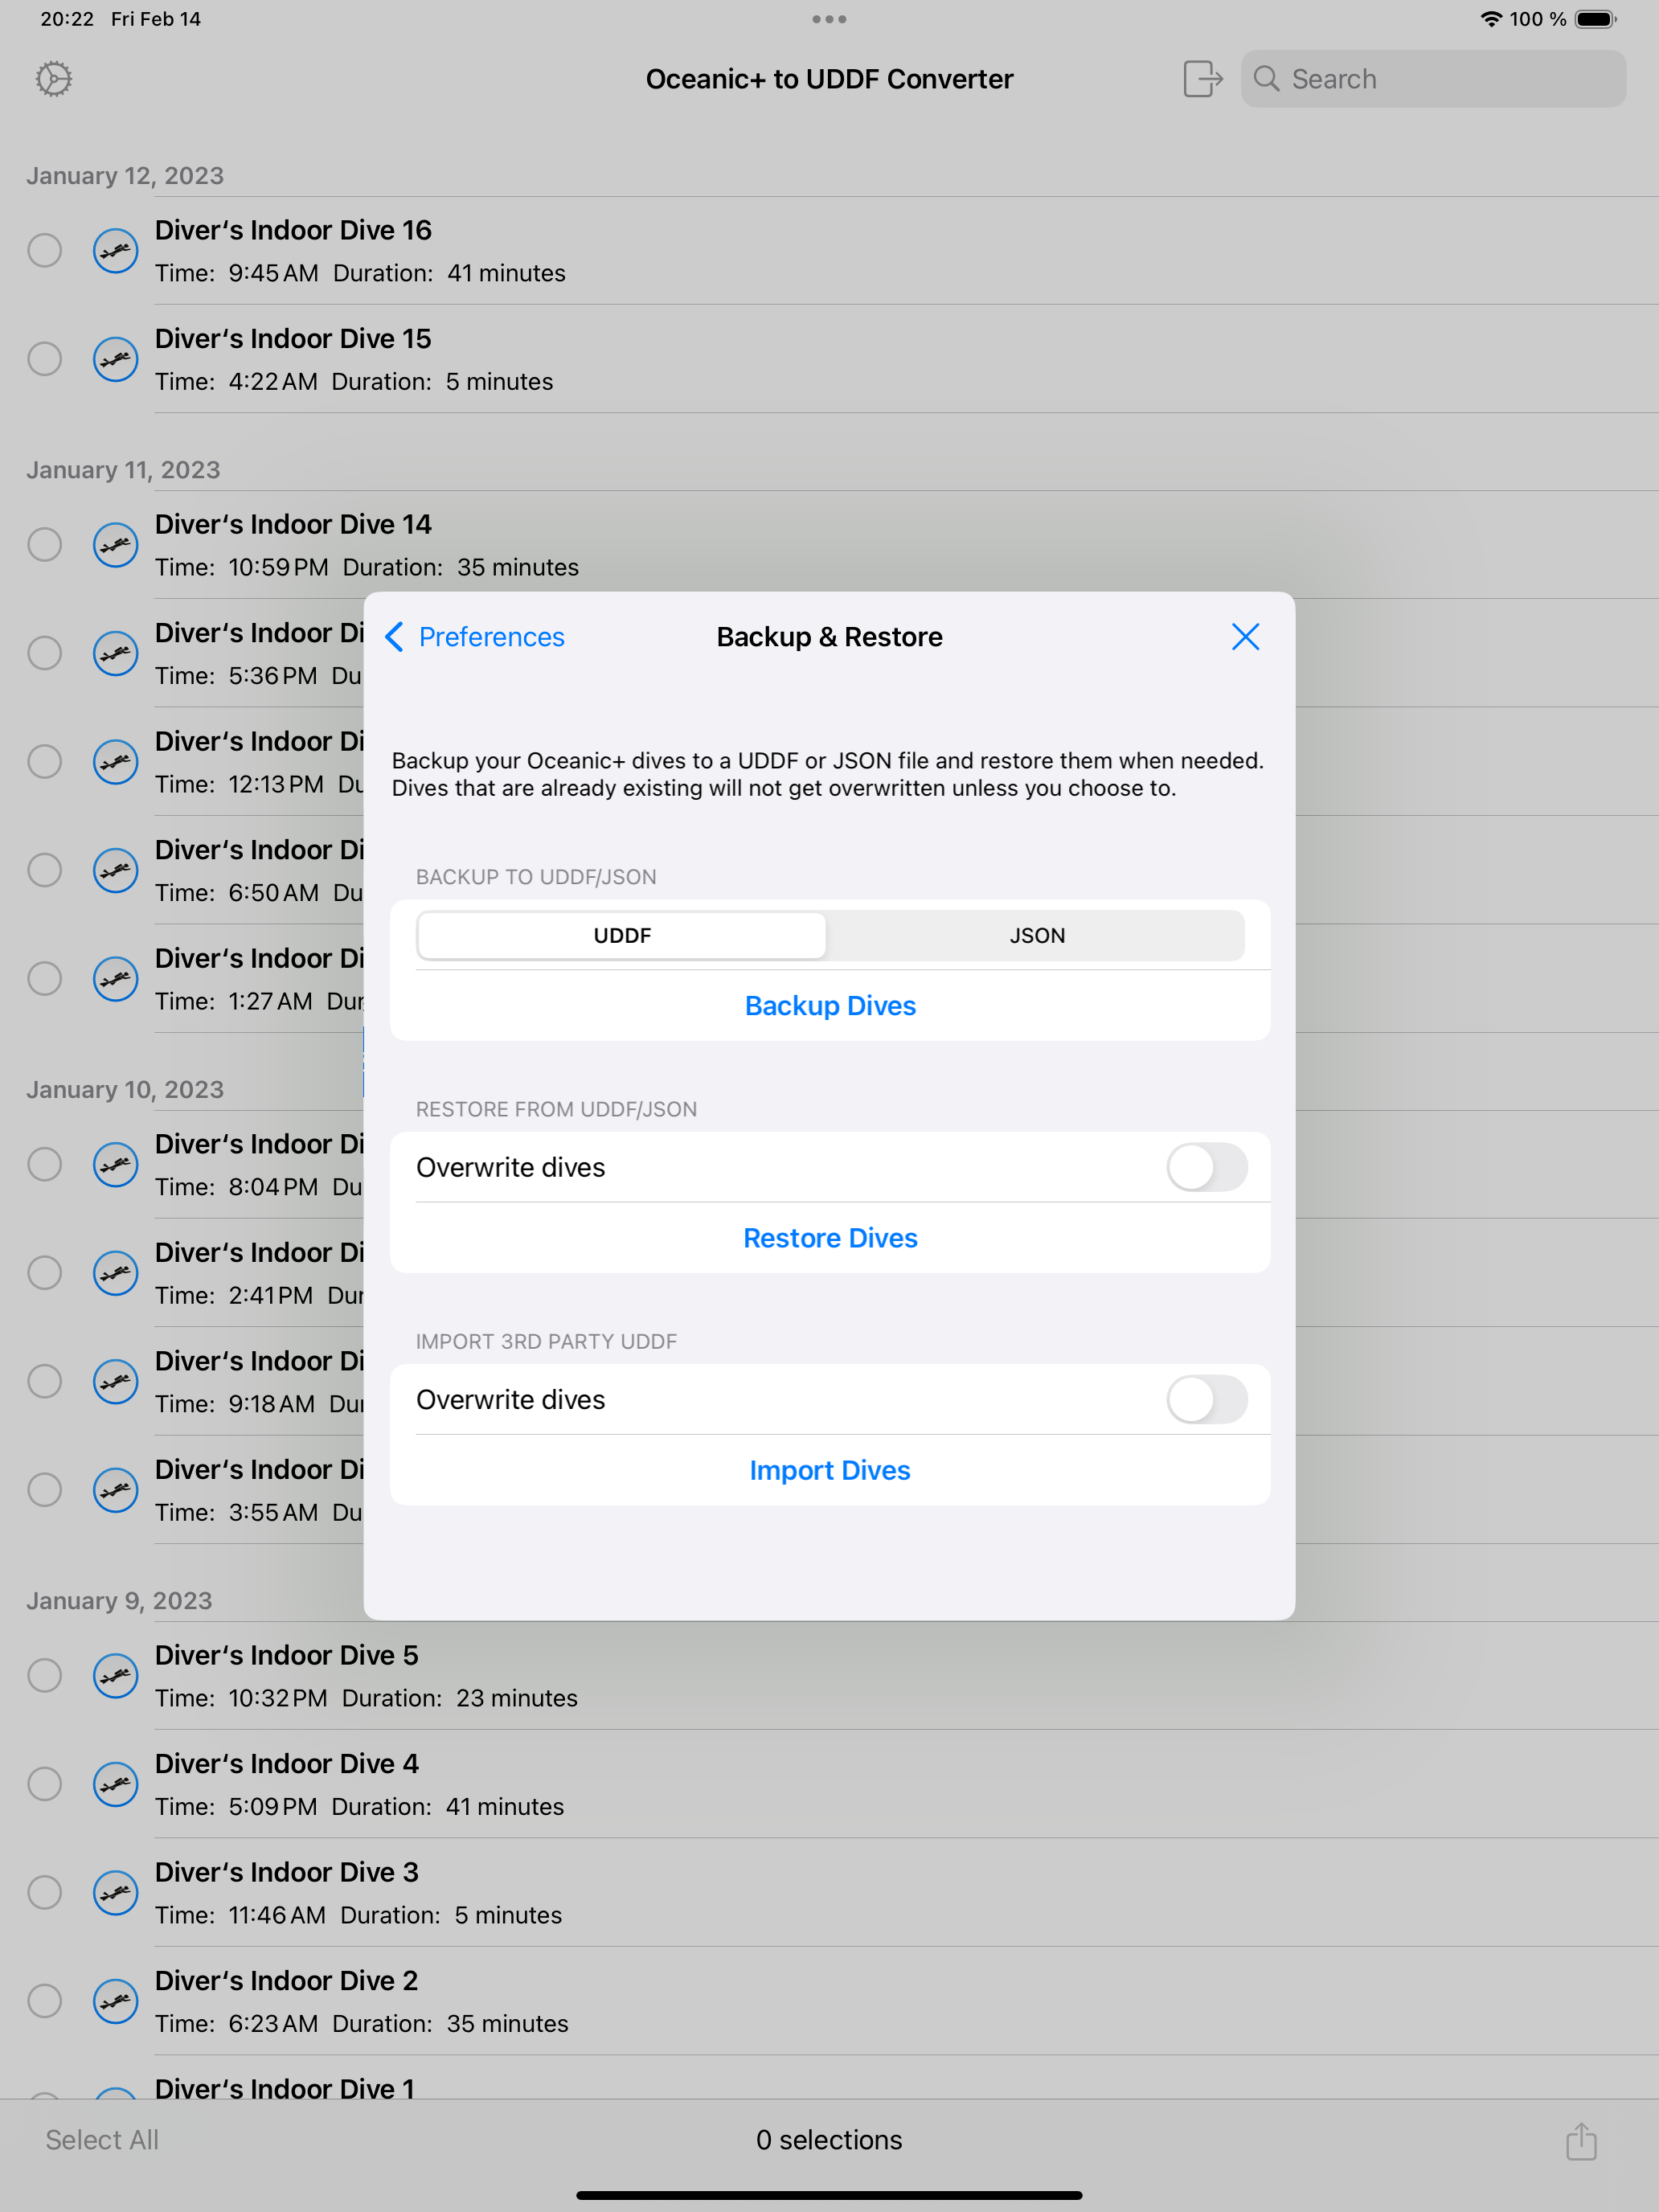Open Diver's Indoor Dive 15 entry
The image size is (1659, 2212).
[829, 359]
